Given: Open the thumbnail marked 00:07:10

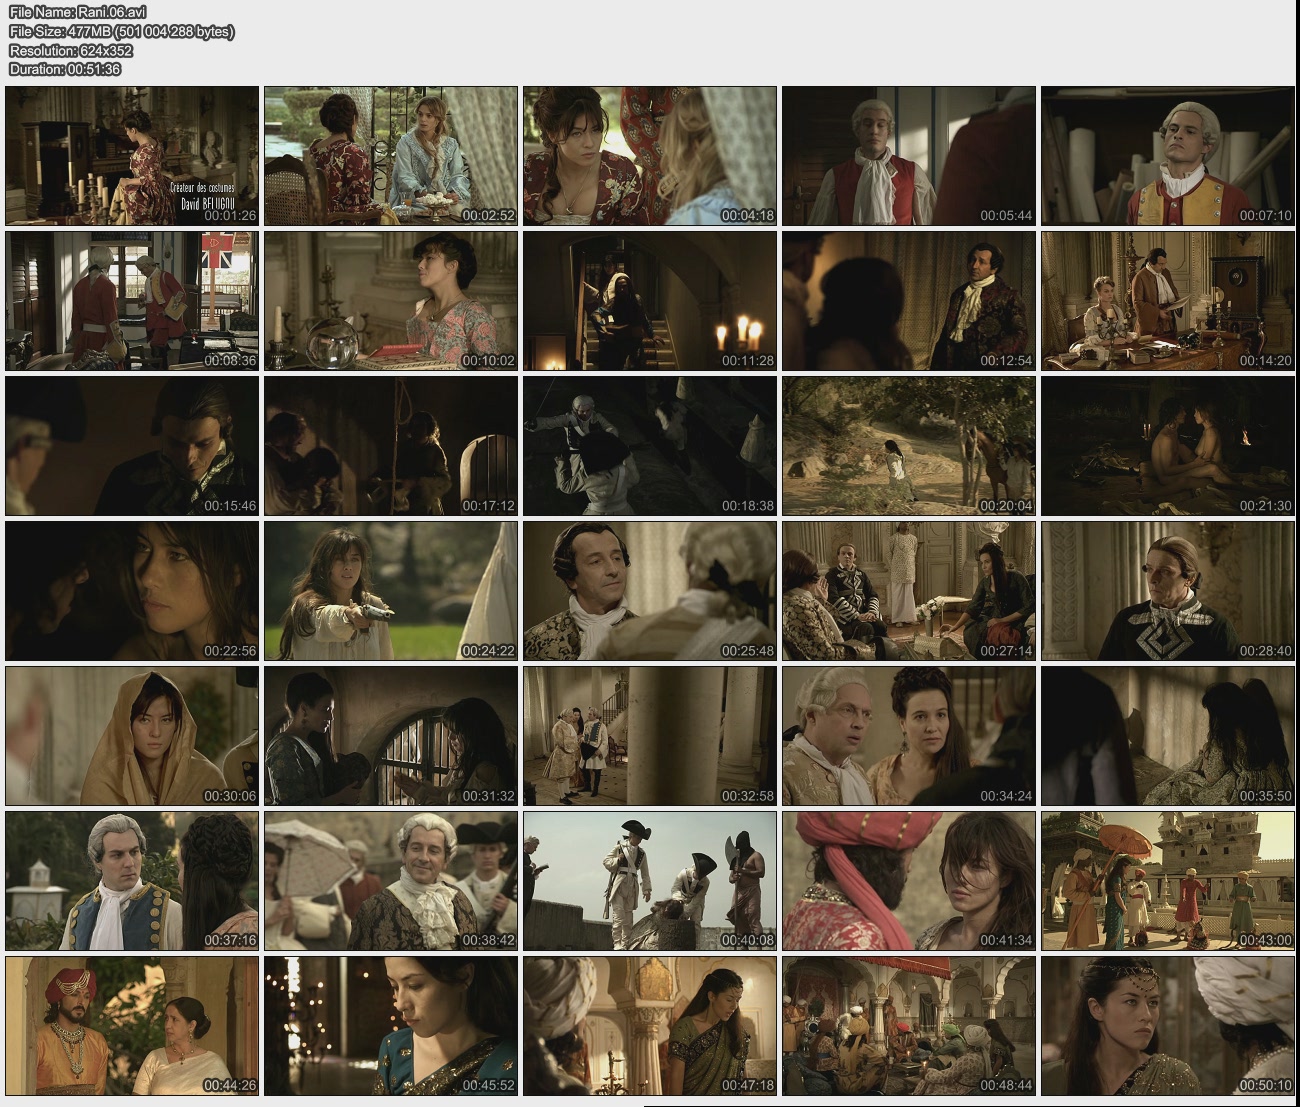Looking at the screenshot, I should coord(1168,156).
